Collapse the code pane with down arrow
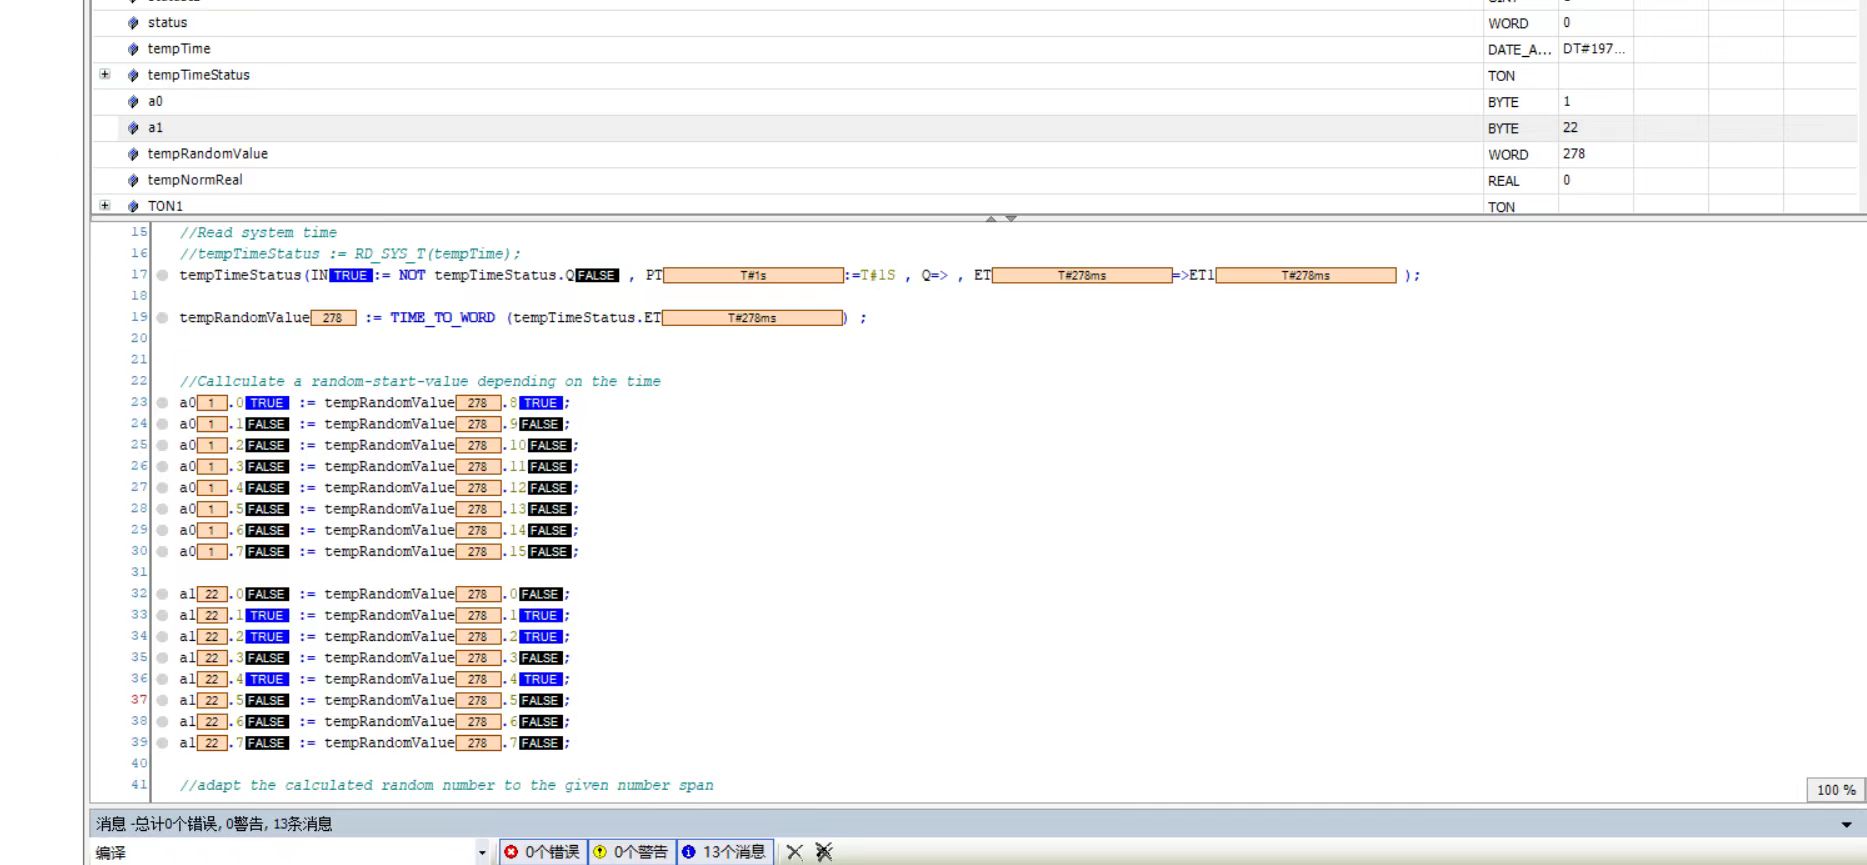The width and height of the screenshot is (1867, 865). [1011, 218]
